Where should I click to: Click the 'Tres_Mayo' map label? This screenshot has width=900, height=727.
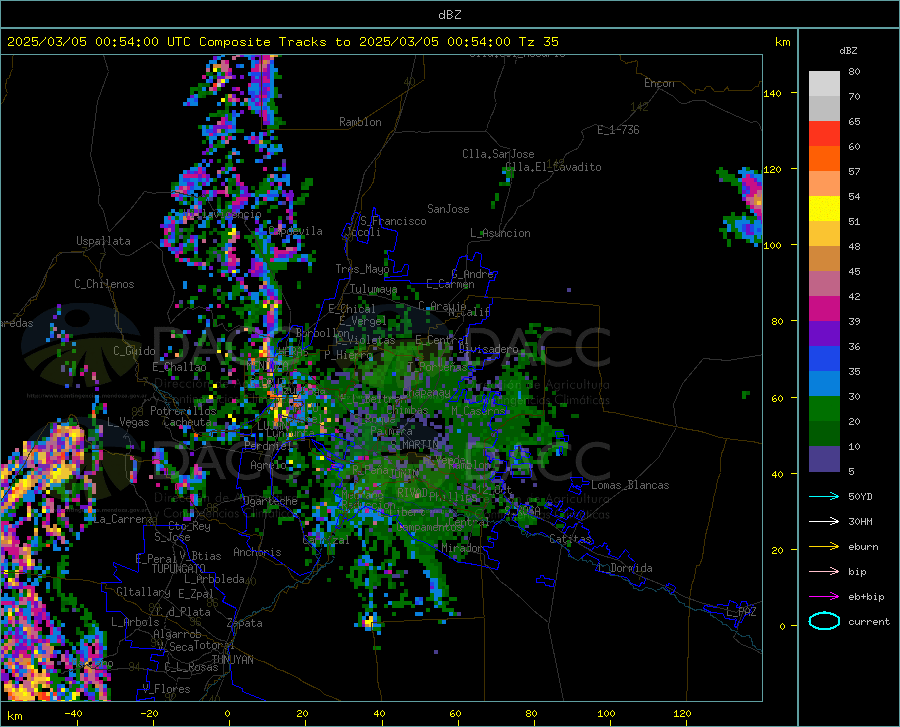[x=362, y=269]
